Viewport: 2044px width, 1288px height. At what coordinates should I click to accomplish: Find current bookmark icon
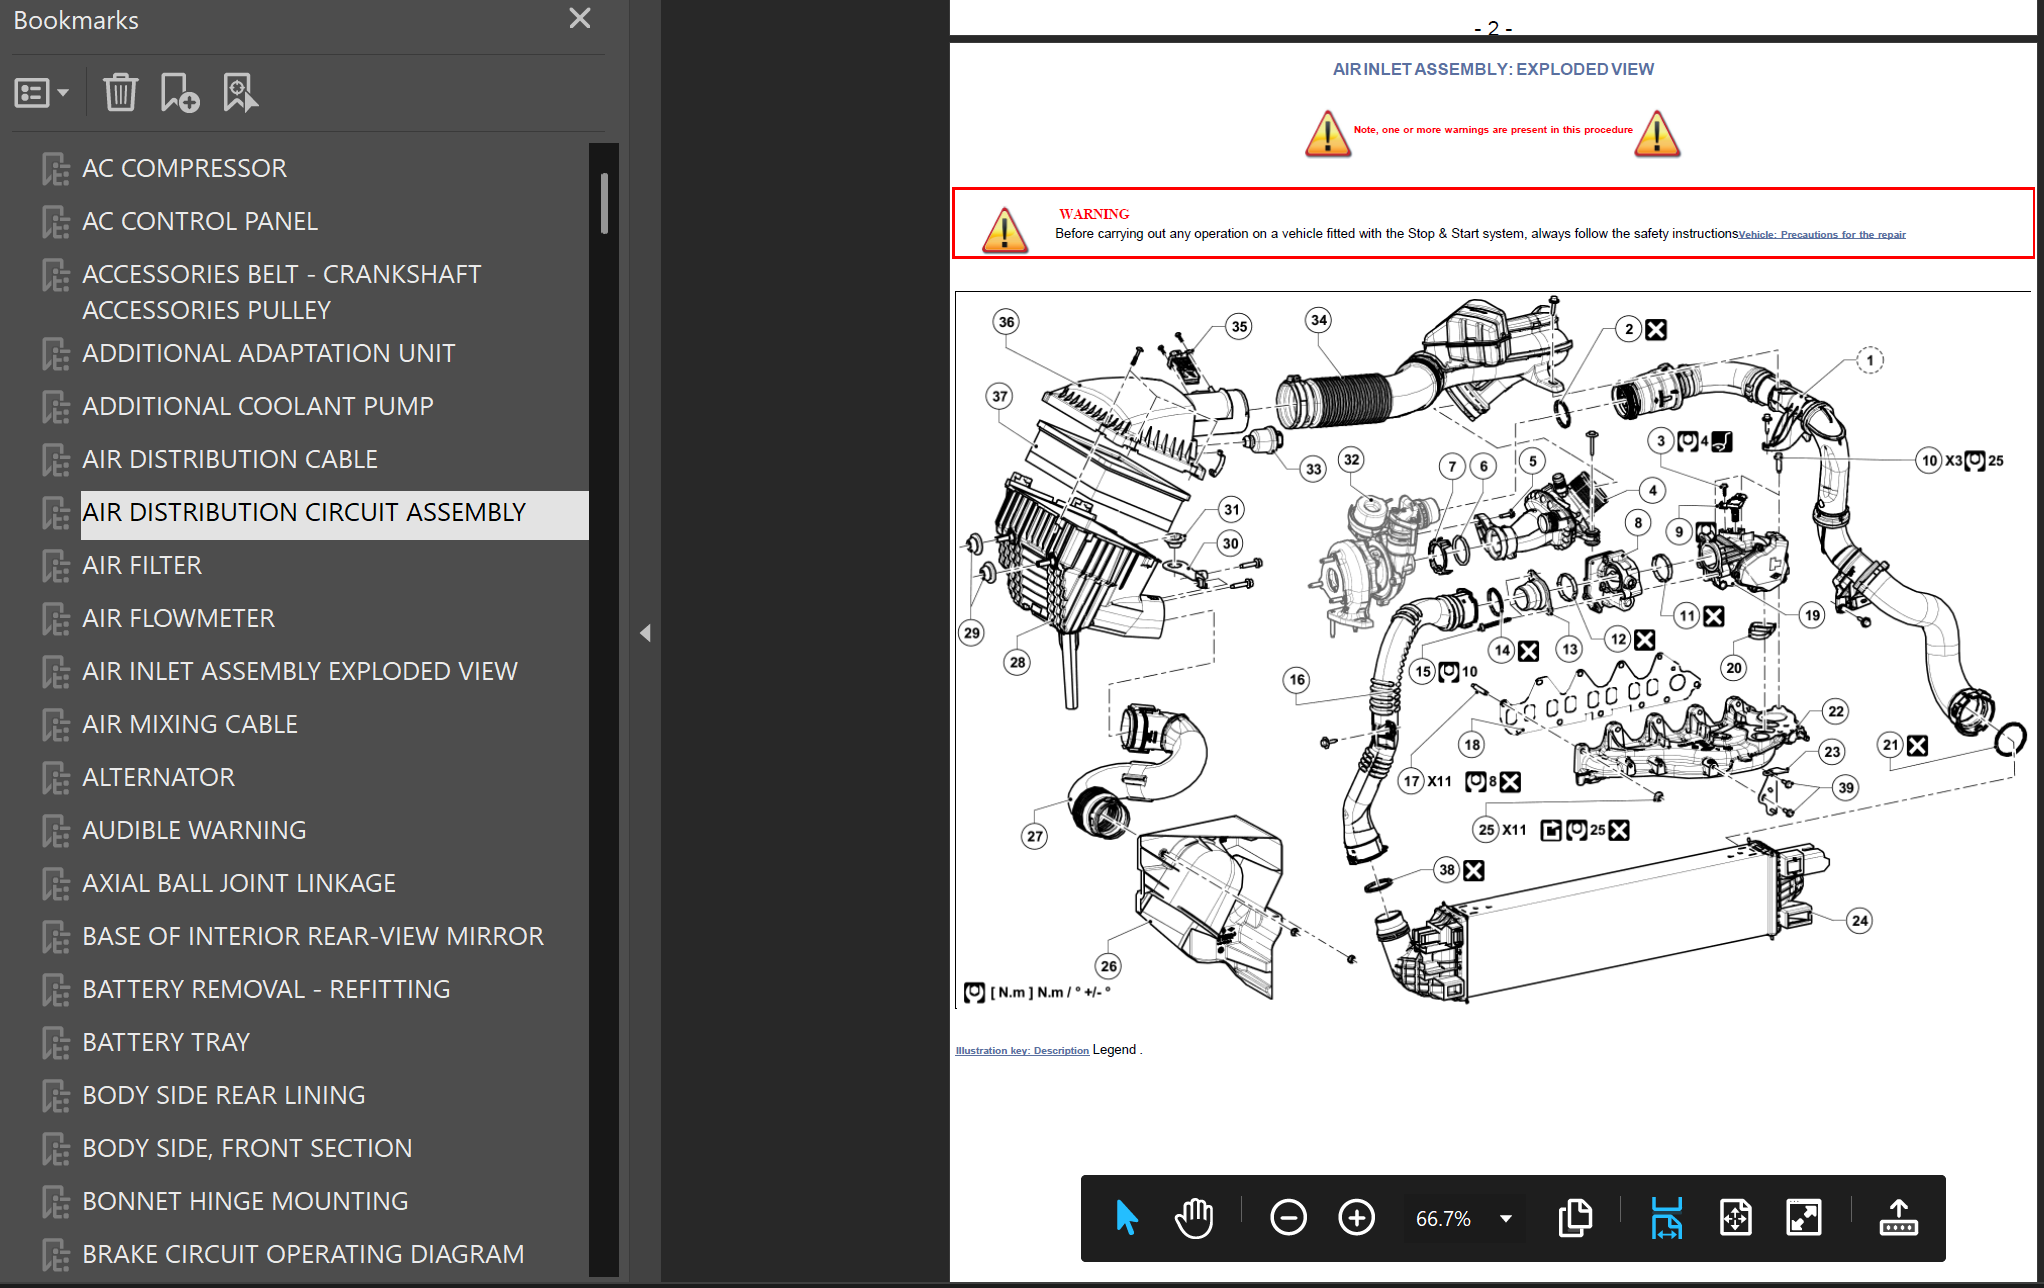click(x=240, y=92)
